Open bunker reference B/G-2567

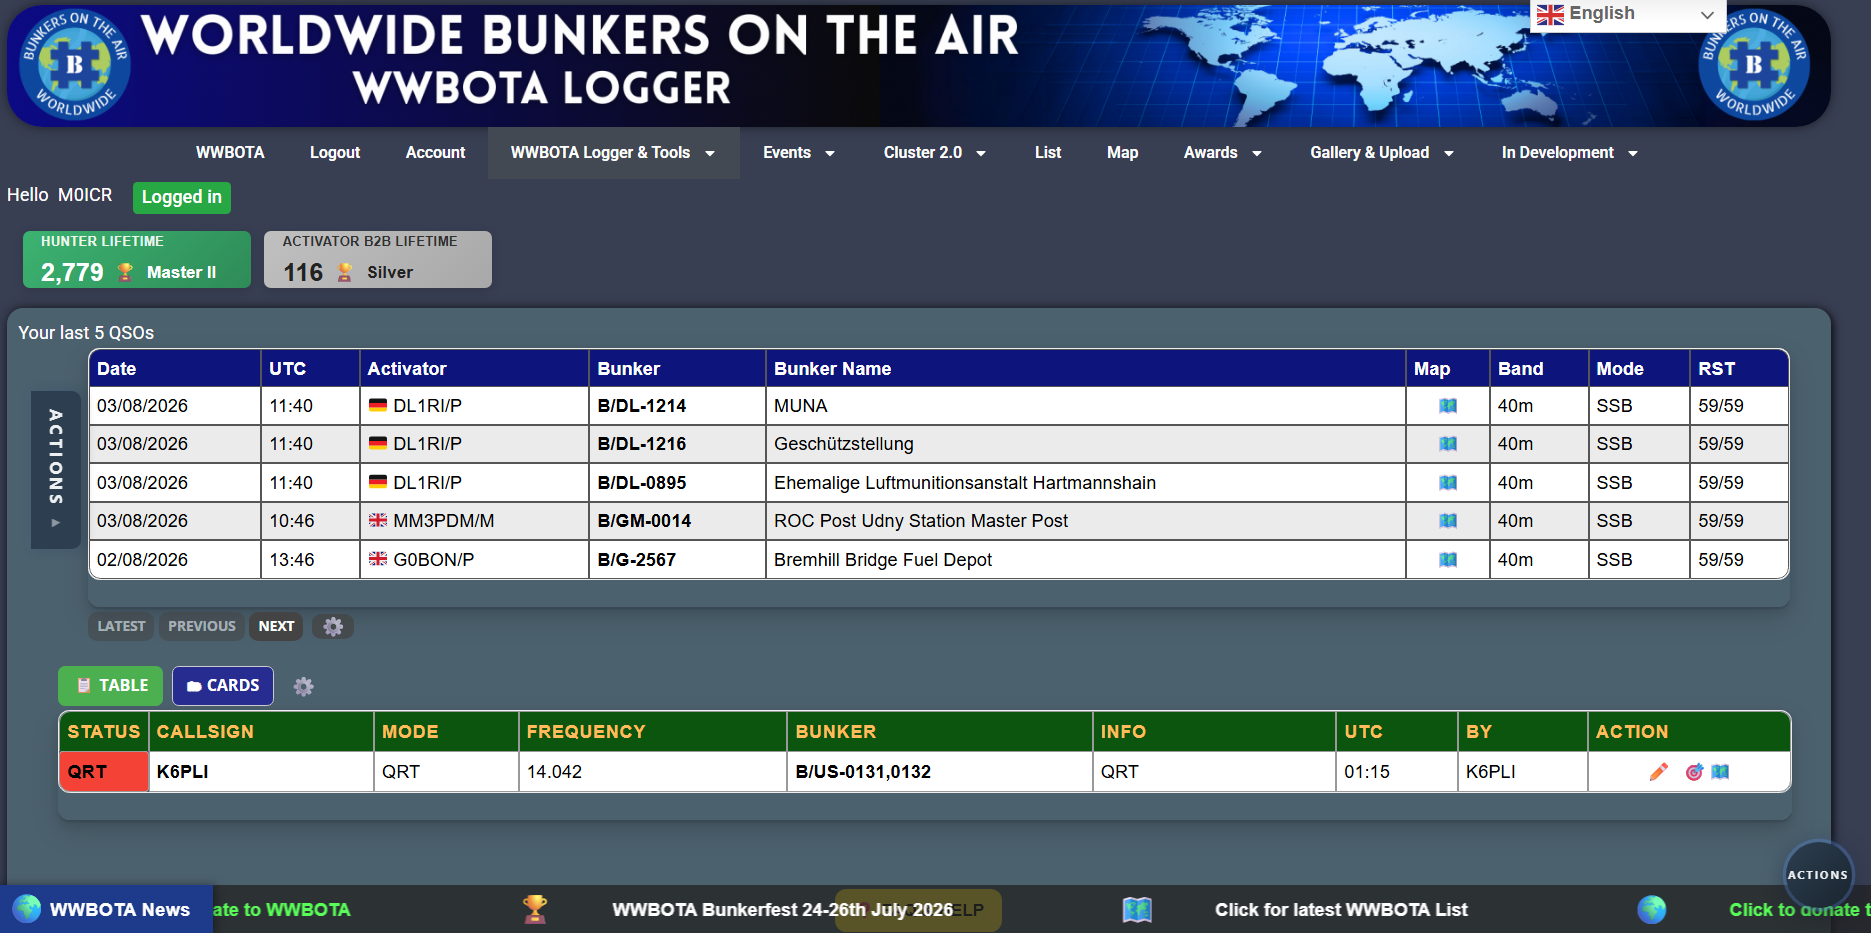tap(636, 560)
